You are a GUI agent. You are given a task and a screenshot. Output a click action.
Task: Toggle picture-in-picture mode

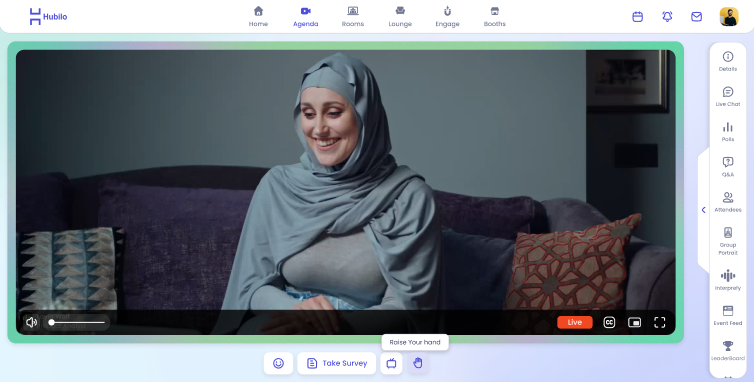634,322
